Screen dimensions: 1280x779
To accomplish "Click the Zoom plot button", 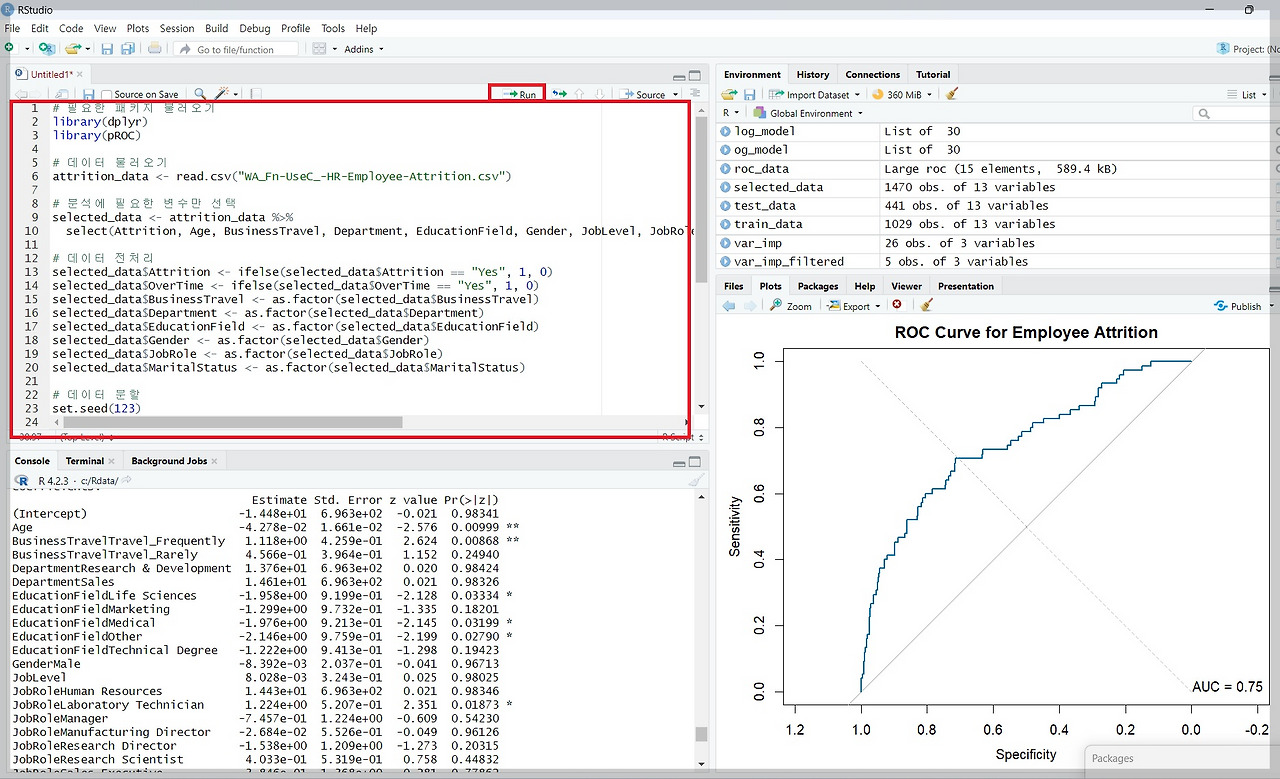I will coord(790,305).
